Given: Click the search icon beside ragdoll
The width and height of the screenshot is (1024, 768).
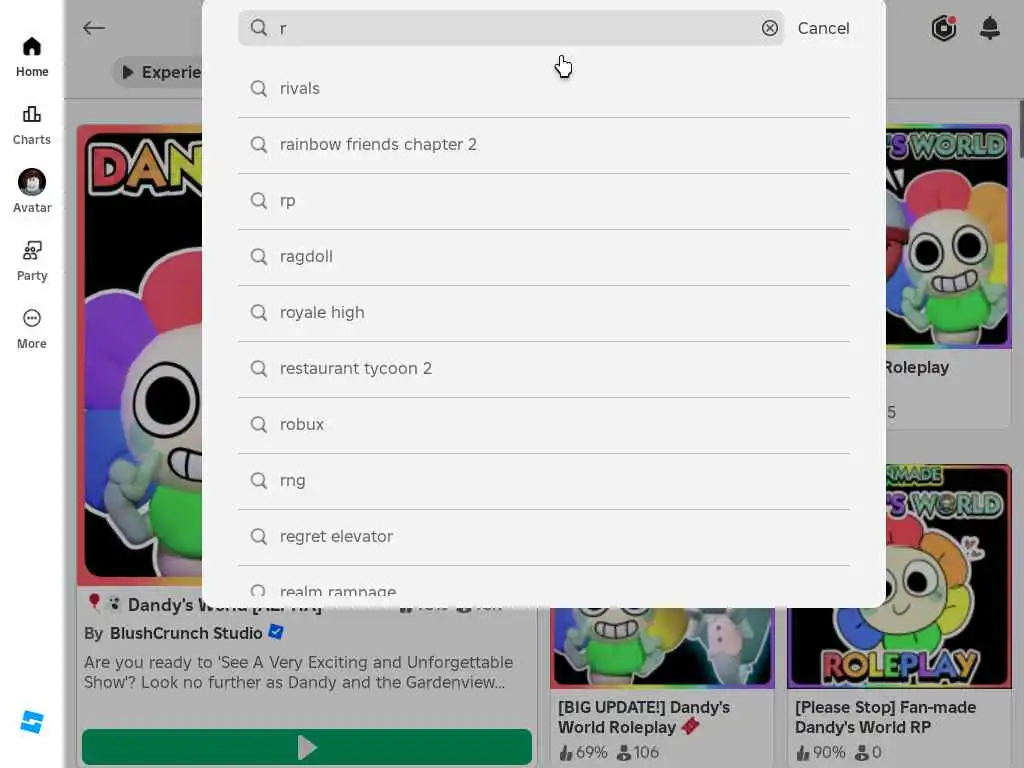Looking at the screenshot, I should click(259, 257).
